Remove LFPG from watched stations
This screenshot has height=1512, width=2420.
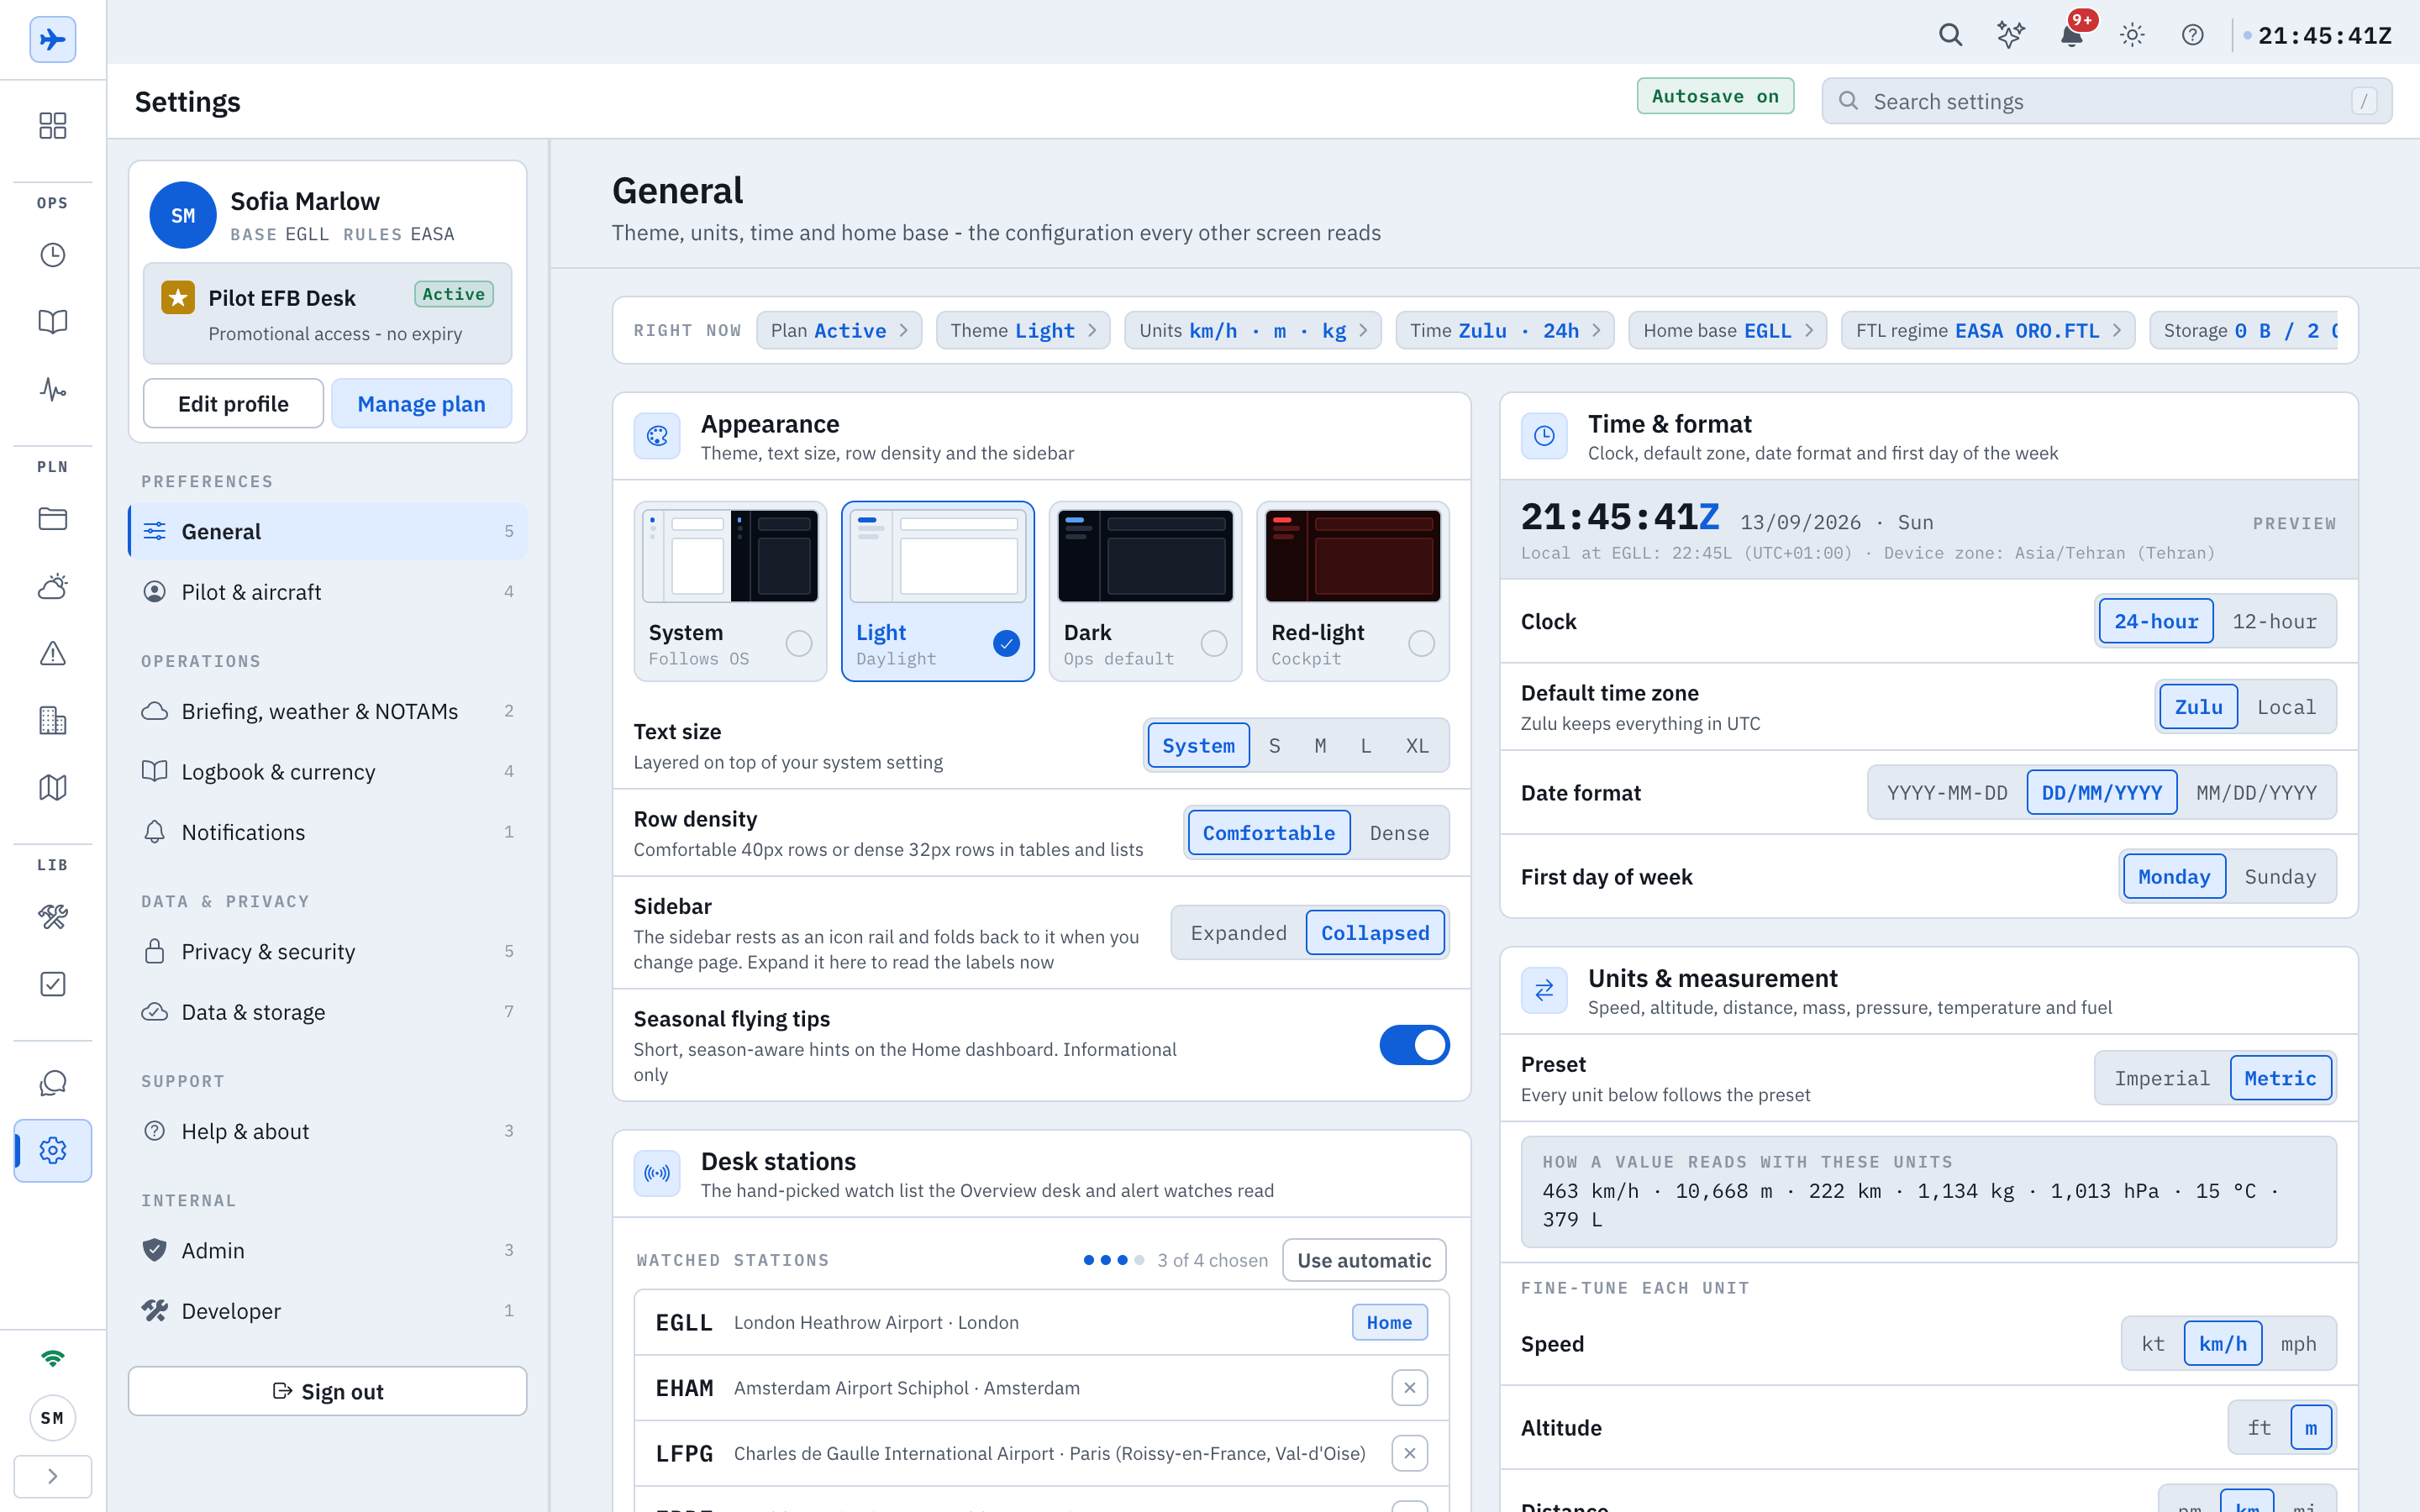click(1409, 1453)
